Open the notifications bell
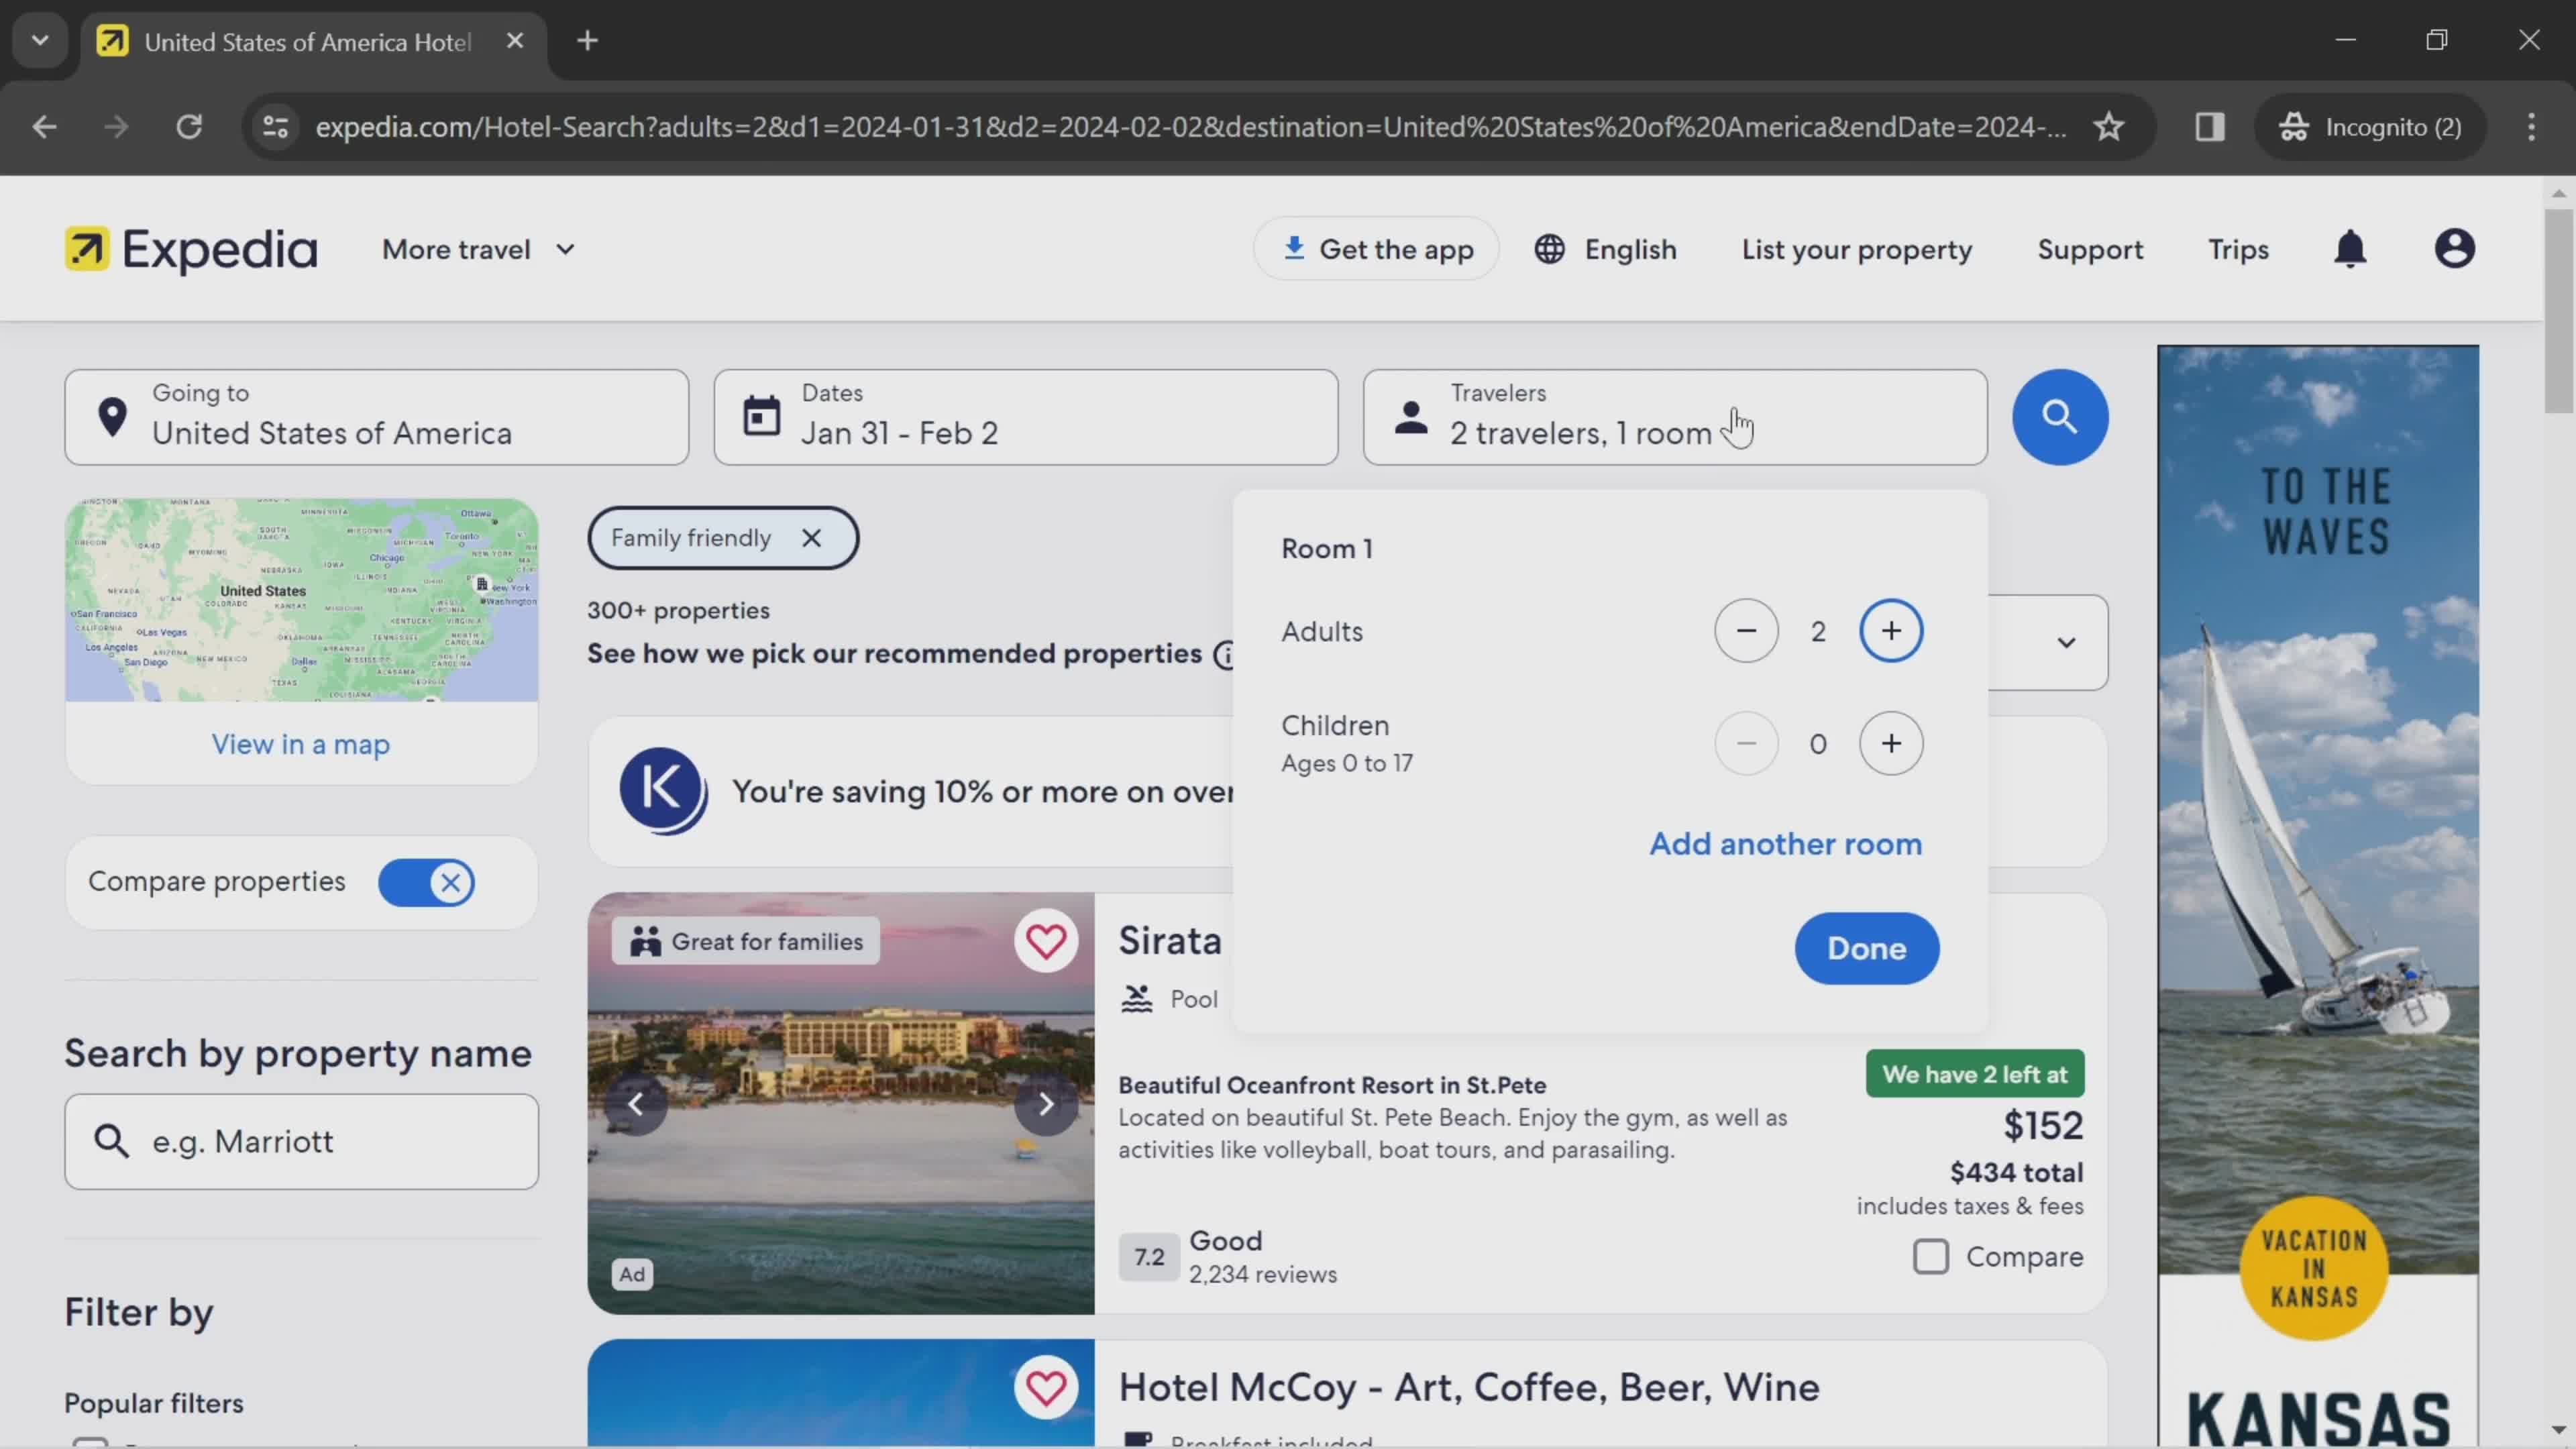Image resolution: width=2576 pixels, height=1449 pixels. [2350, 249]
